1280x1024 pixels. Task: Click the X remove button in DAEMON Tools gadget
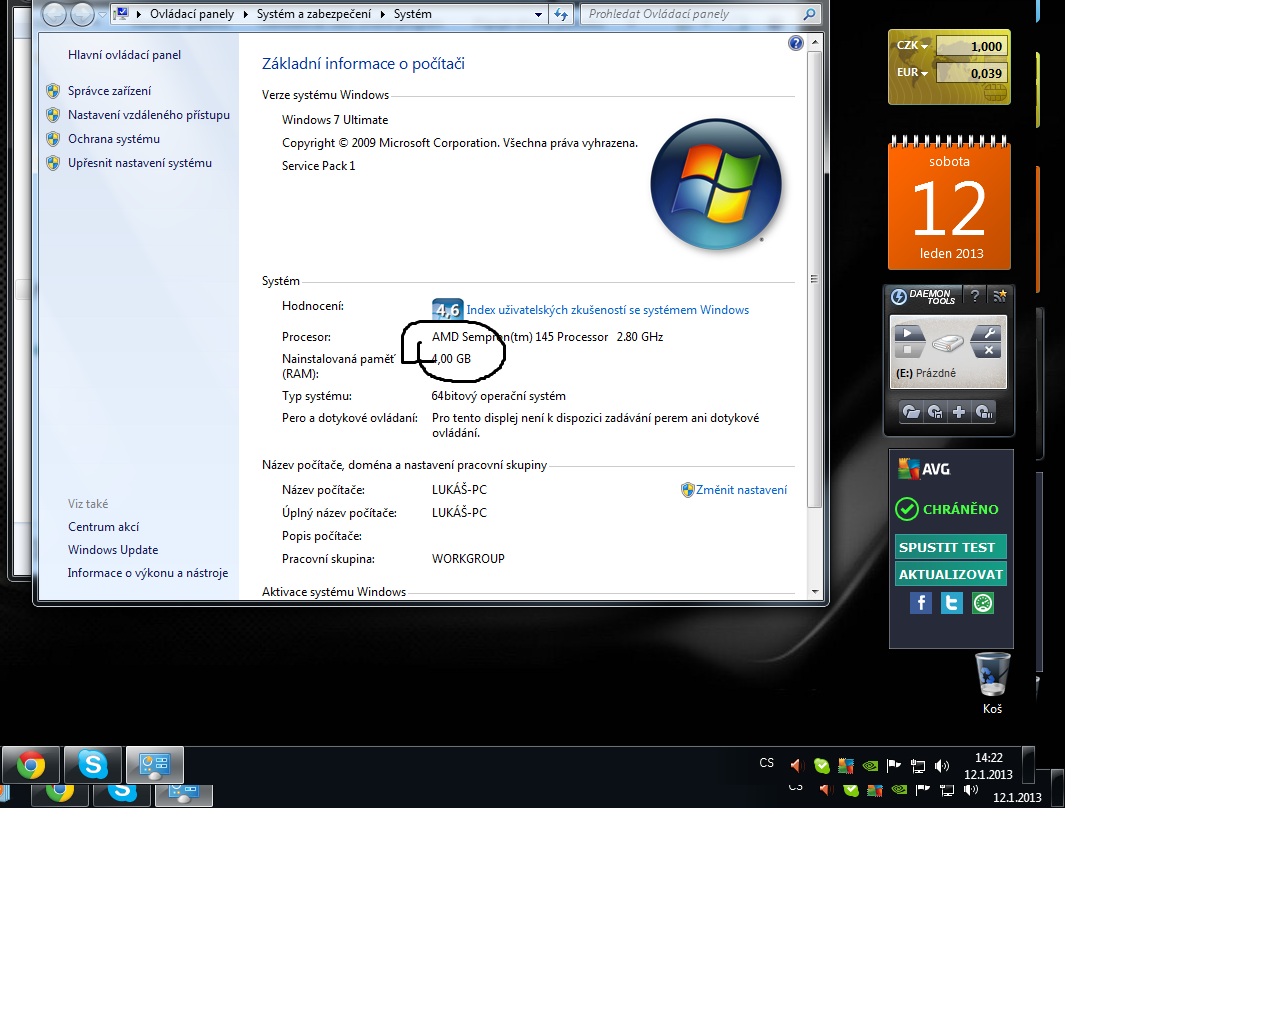pos(989,350)
